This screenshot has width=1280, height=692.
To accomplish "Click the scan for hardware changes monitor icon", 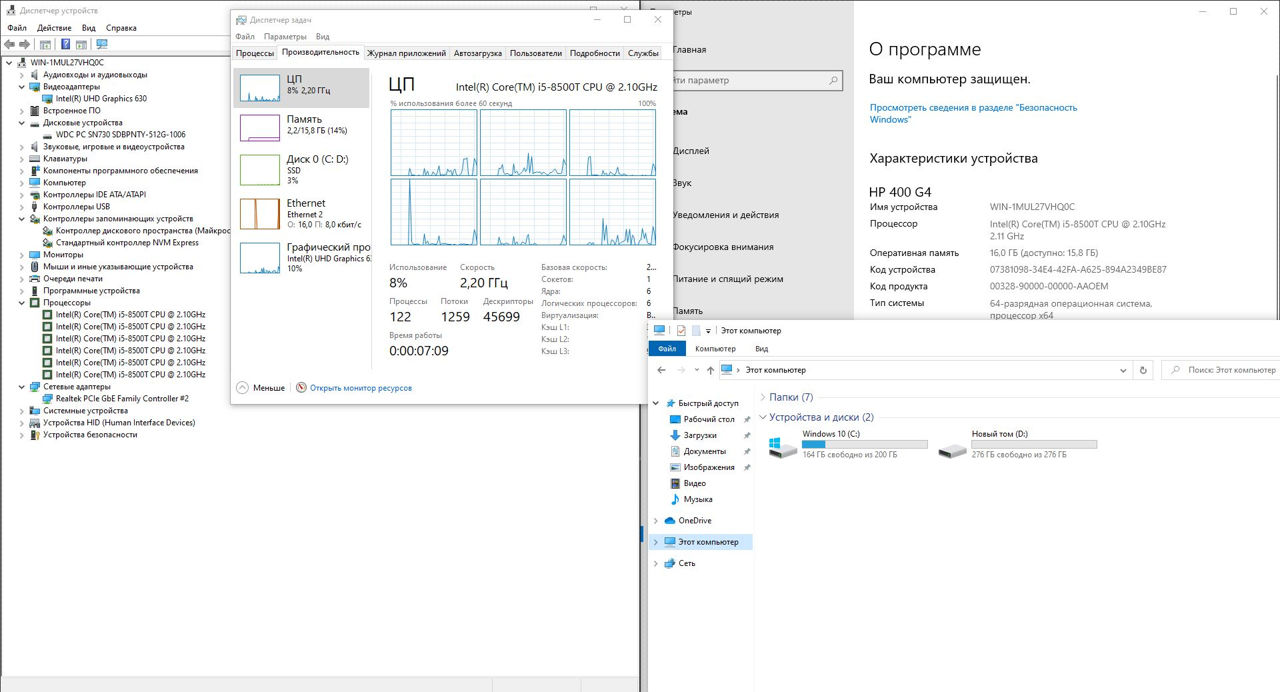I will coord(101,44).
